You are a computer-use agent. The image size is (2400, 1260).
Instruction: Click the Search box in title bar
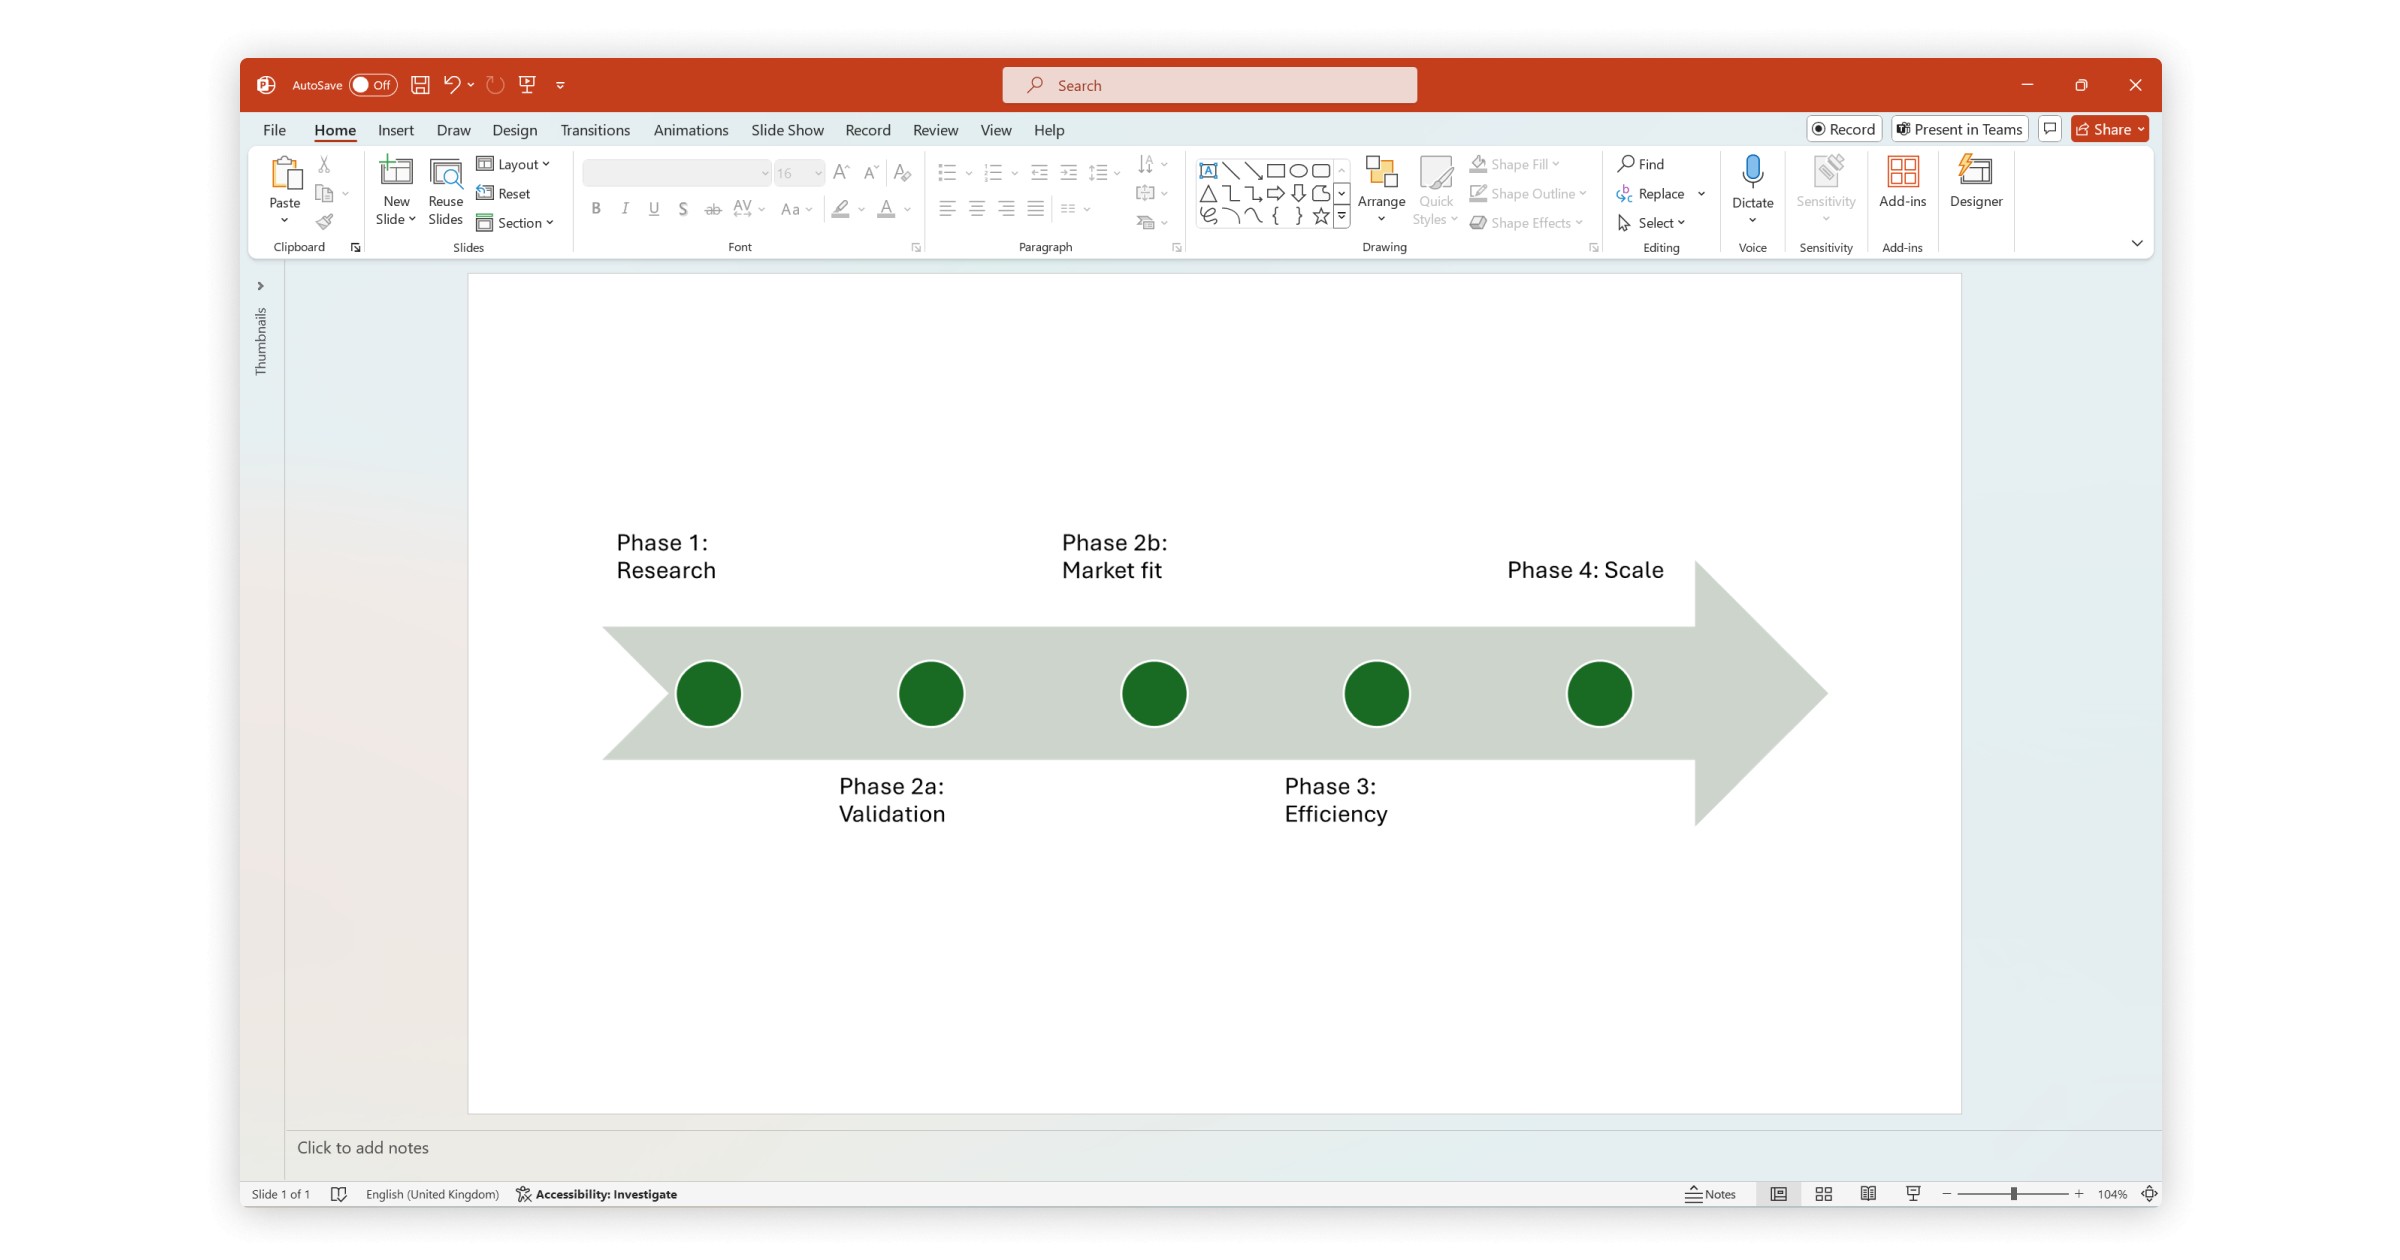(x=1209, y=85)
